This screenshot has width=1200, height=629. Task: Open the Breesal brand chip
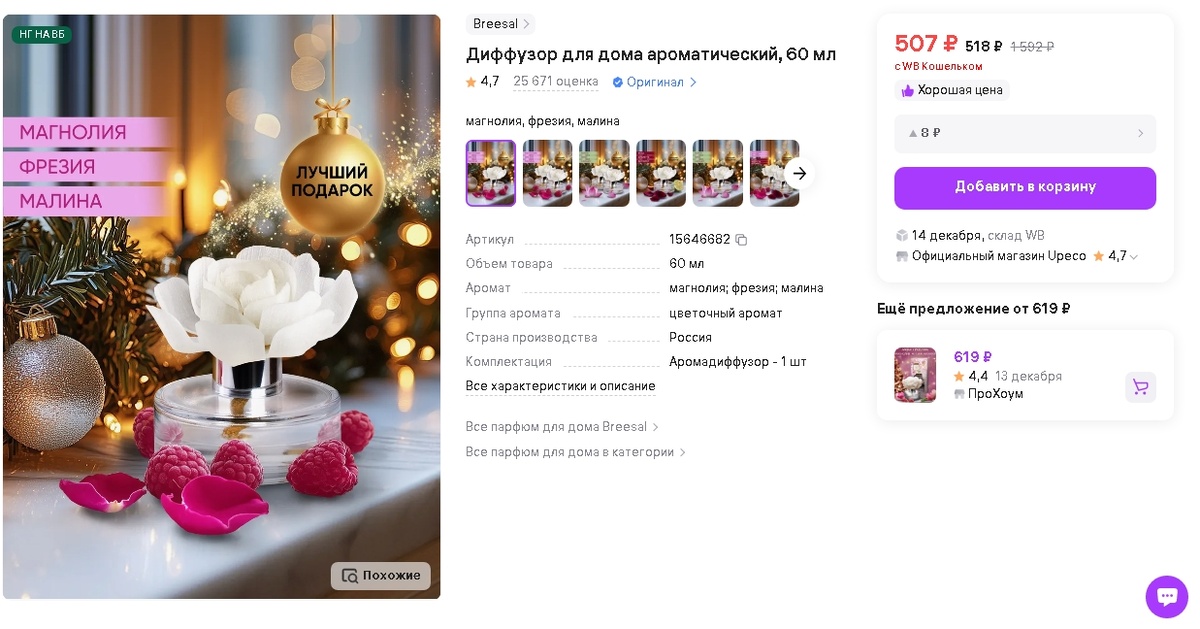pyautogui.click(x=501, y=24)
